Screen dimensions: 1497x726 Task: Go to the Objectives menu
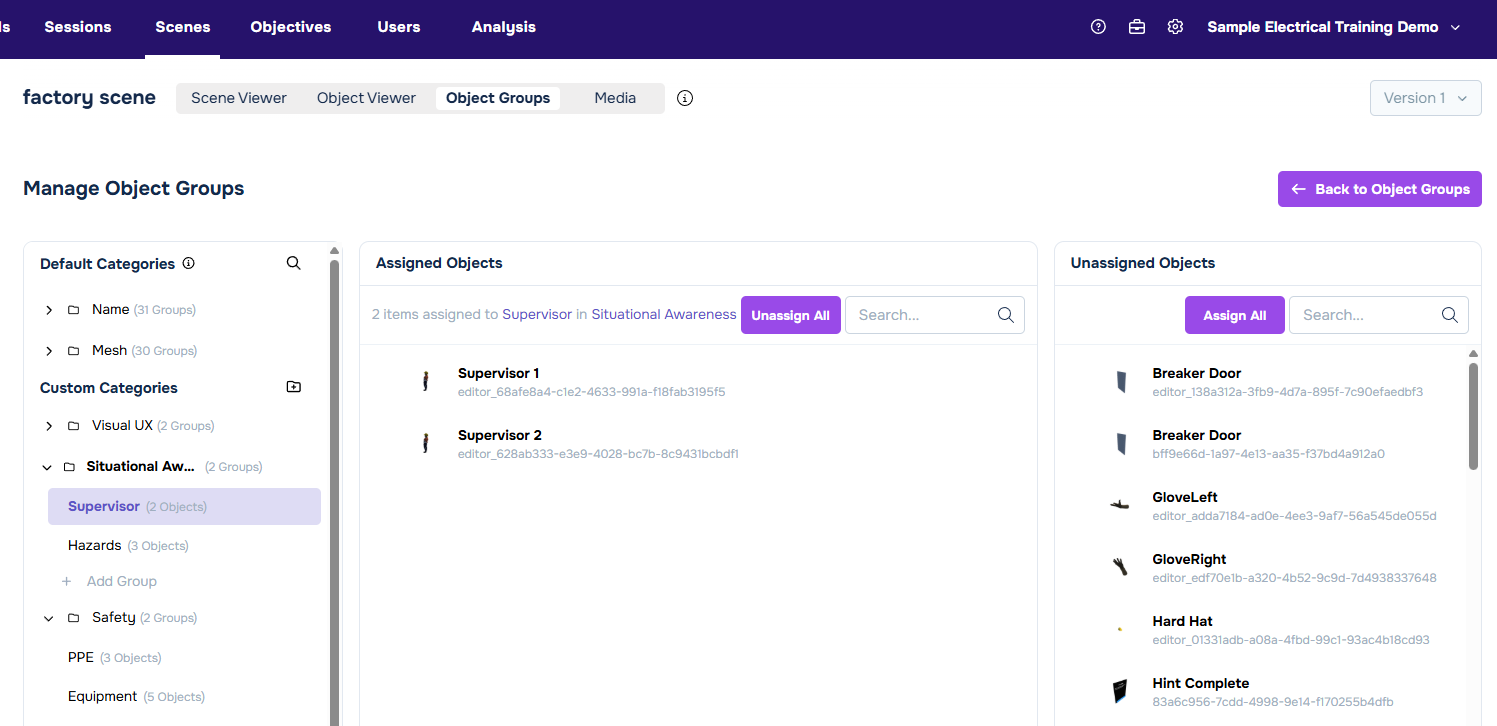(x=291, y=27)
